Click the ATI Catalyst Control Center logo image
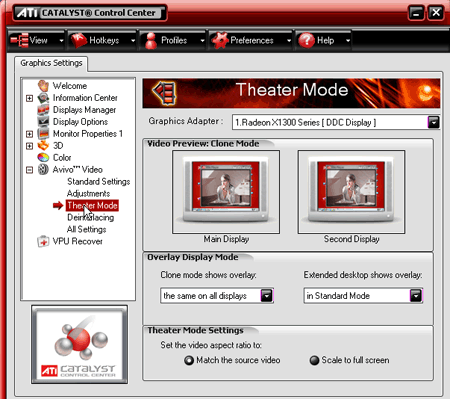 (x=80, y=344)
